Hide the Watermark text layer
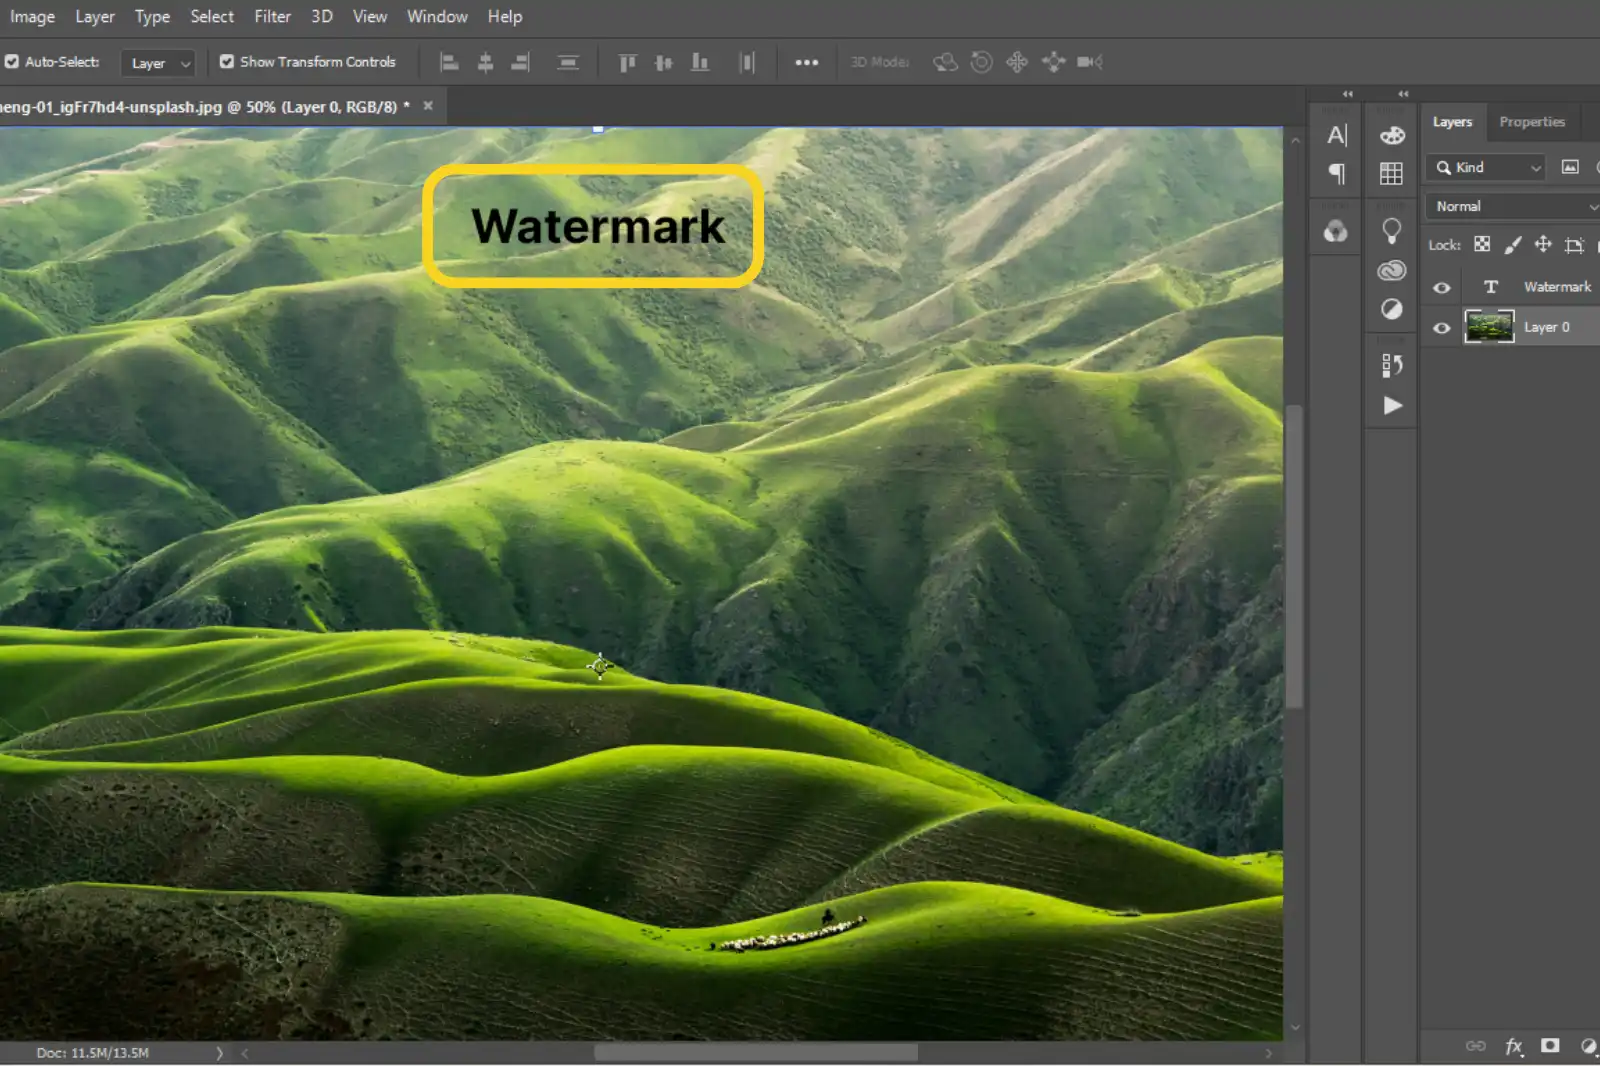1600x1066 pixels. pyautogui.click(x=1440, y=286)
